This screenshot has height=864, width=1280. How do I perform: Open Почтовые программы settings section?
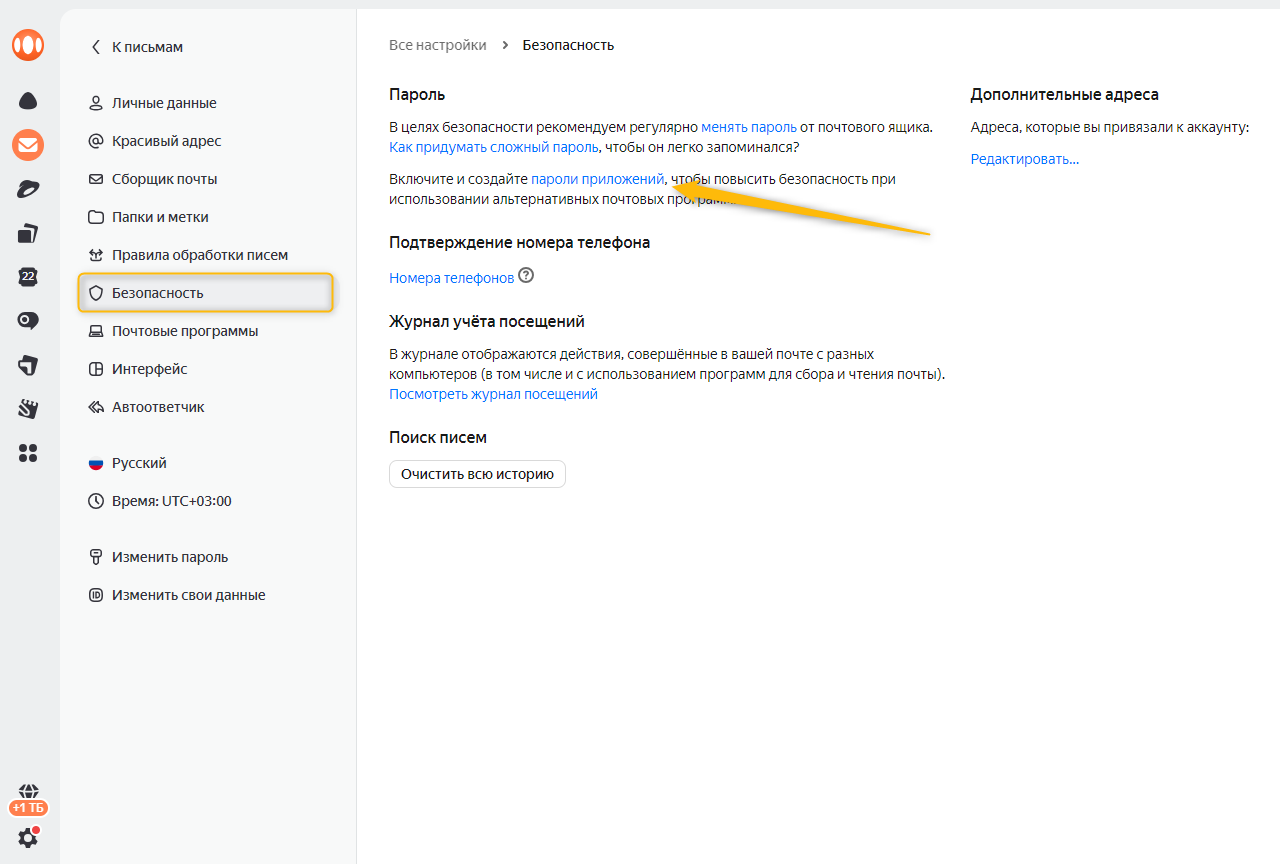[x=185, y=331]
